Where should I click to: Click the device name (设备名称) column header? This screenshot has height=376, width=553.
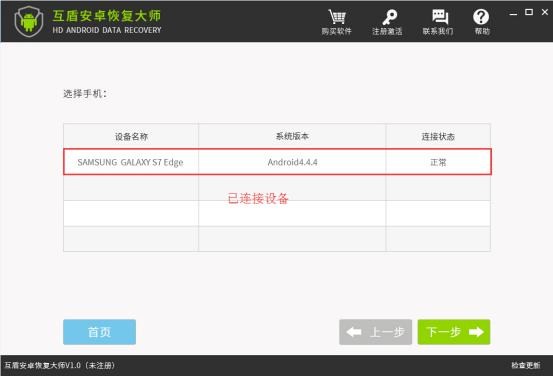pyautogui.click(x=131, y=136)
